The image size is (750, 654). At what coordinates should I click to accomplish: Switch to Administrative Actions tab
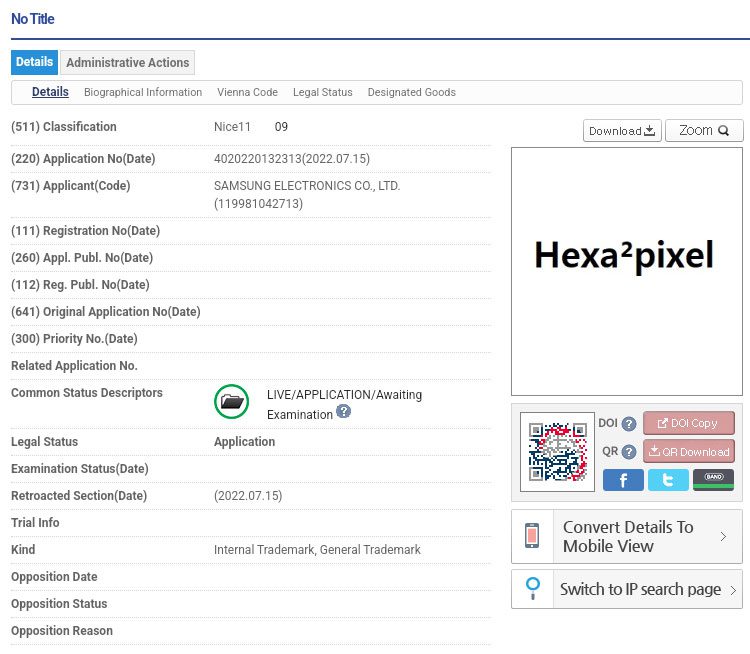point(127,62)
